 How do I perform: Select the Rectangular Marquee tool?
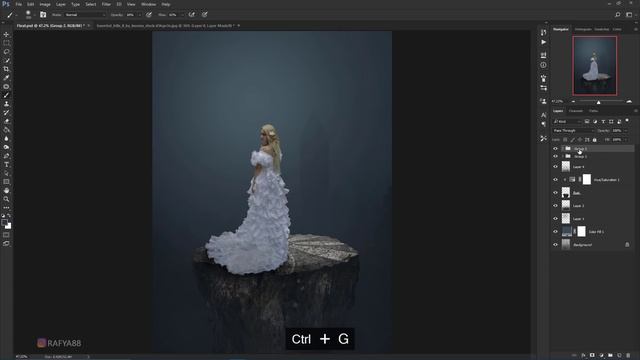[6, 43]
